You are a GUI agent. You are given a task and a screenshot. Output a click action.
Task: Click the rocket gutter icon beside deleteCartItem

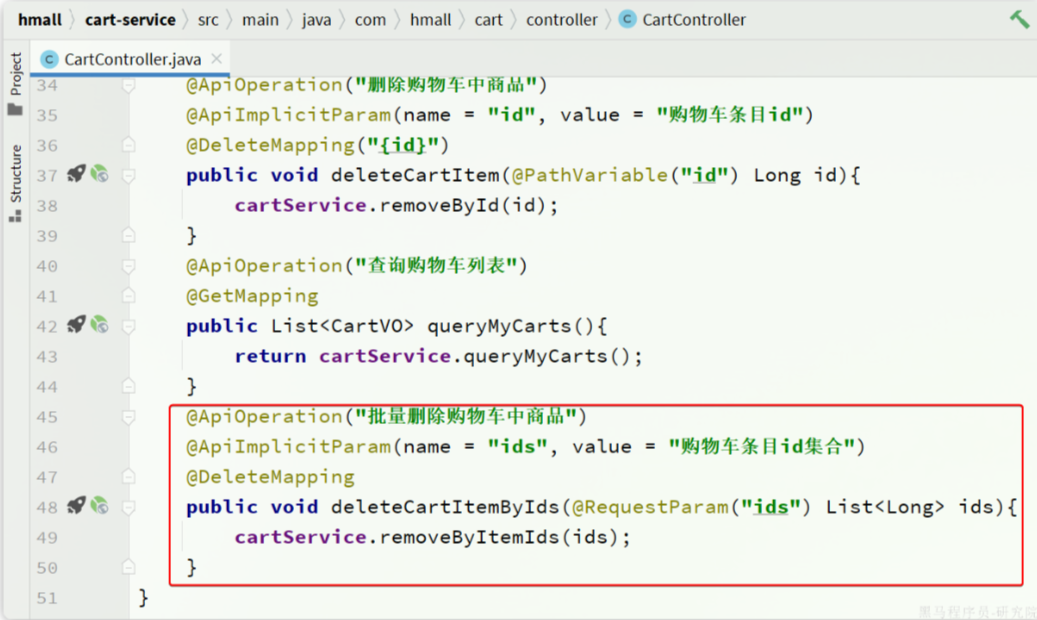(76, 175)
